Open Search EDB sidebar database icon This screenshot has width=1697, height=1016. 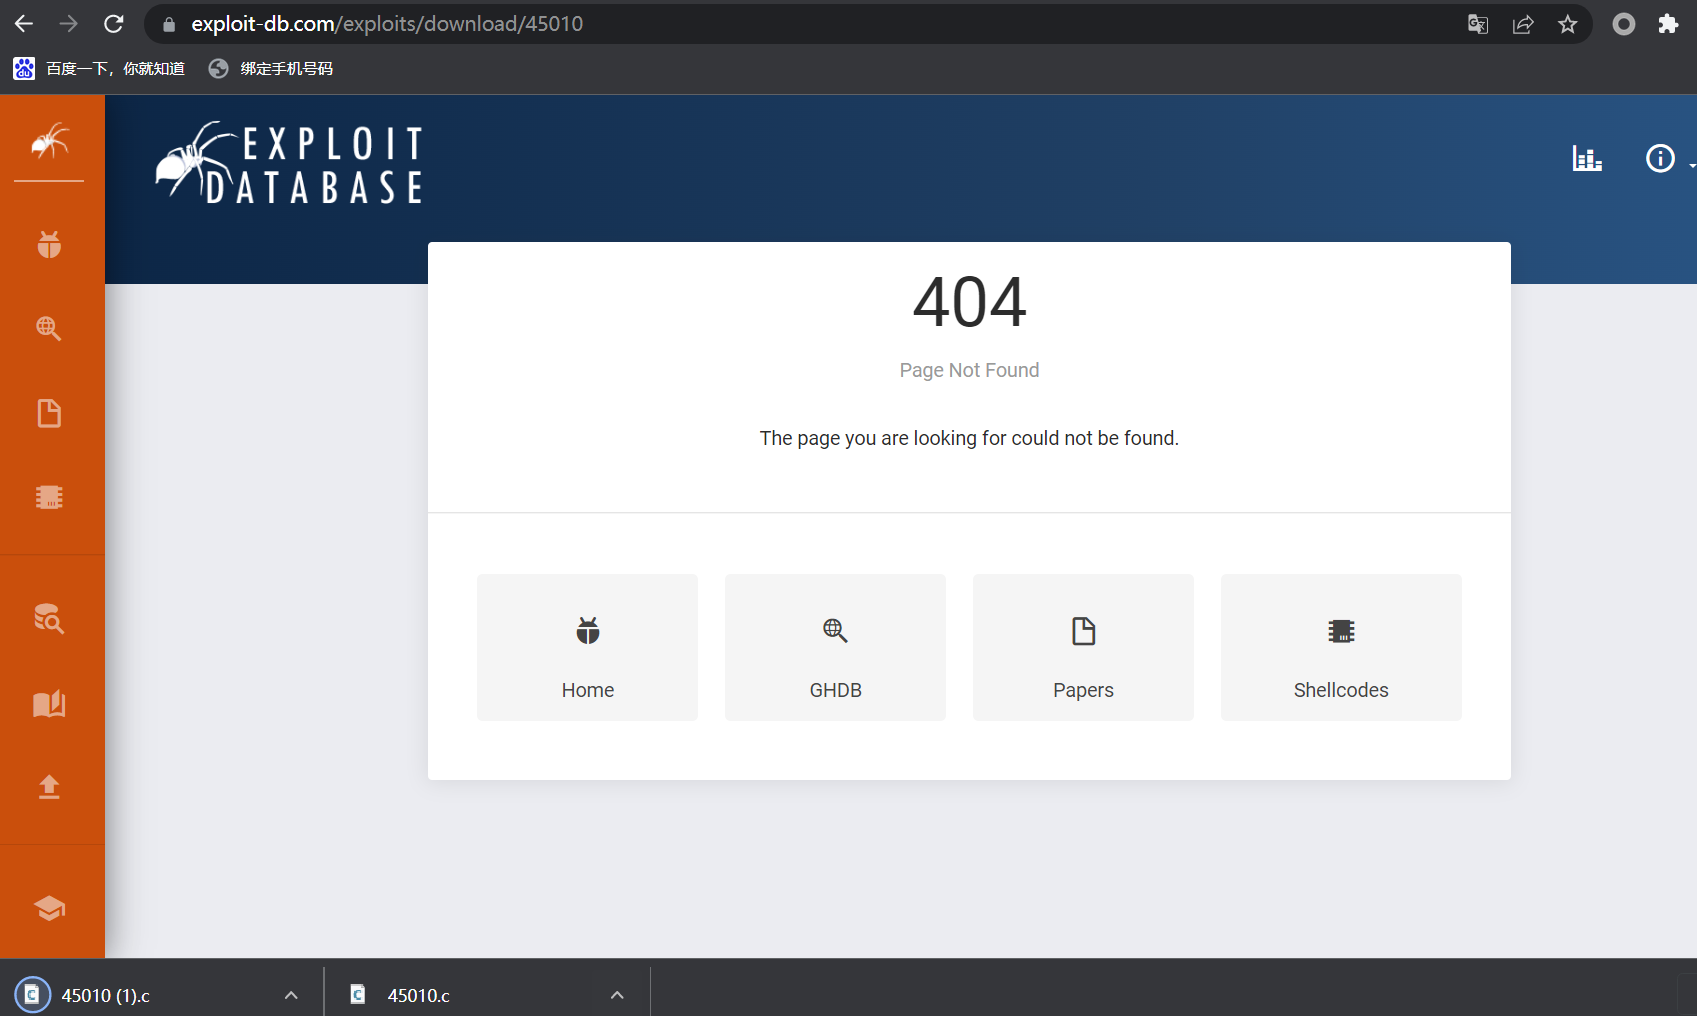point(49,619)
